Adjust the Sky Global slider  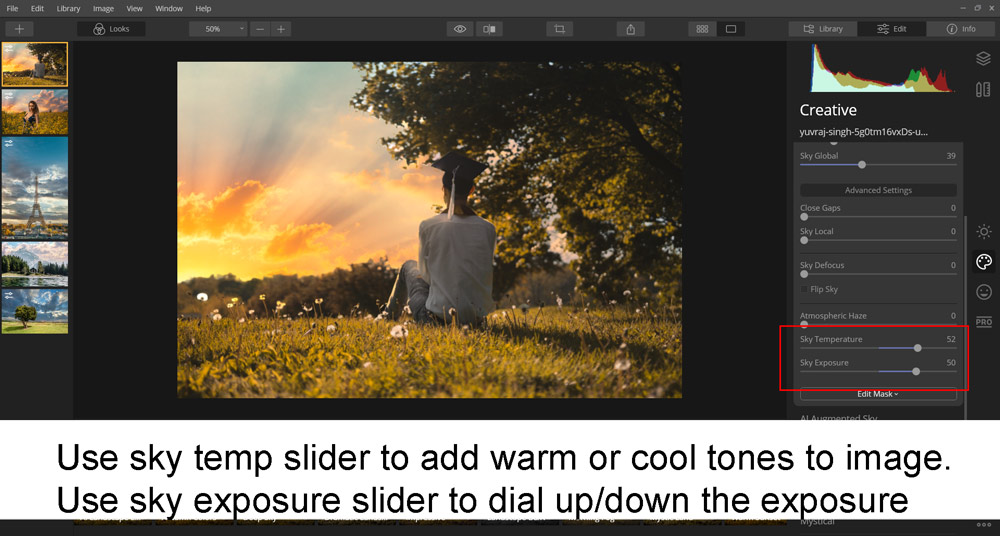pyautogui.click(x=862, y=165)
